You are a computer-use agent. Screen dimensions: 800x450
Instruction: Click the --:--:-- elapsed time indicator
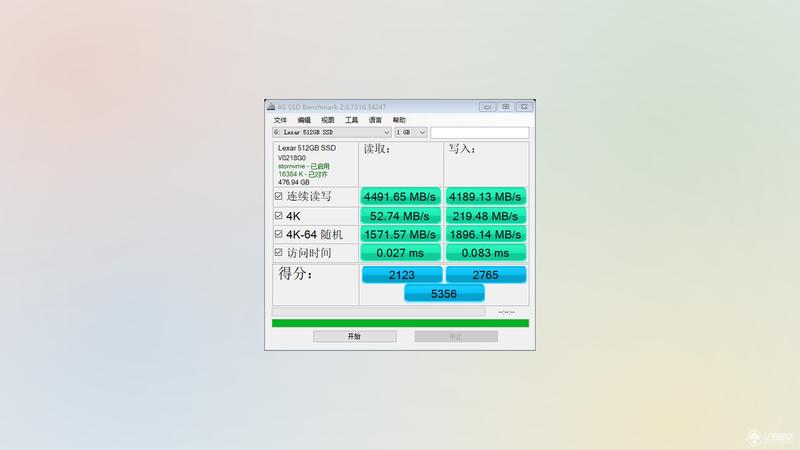(x=507, y=312)
